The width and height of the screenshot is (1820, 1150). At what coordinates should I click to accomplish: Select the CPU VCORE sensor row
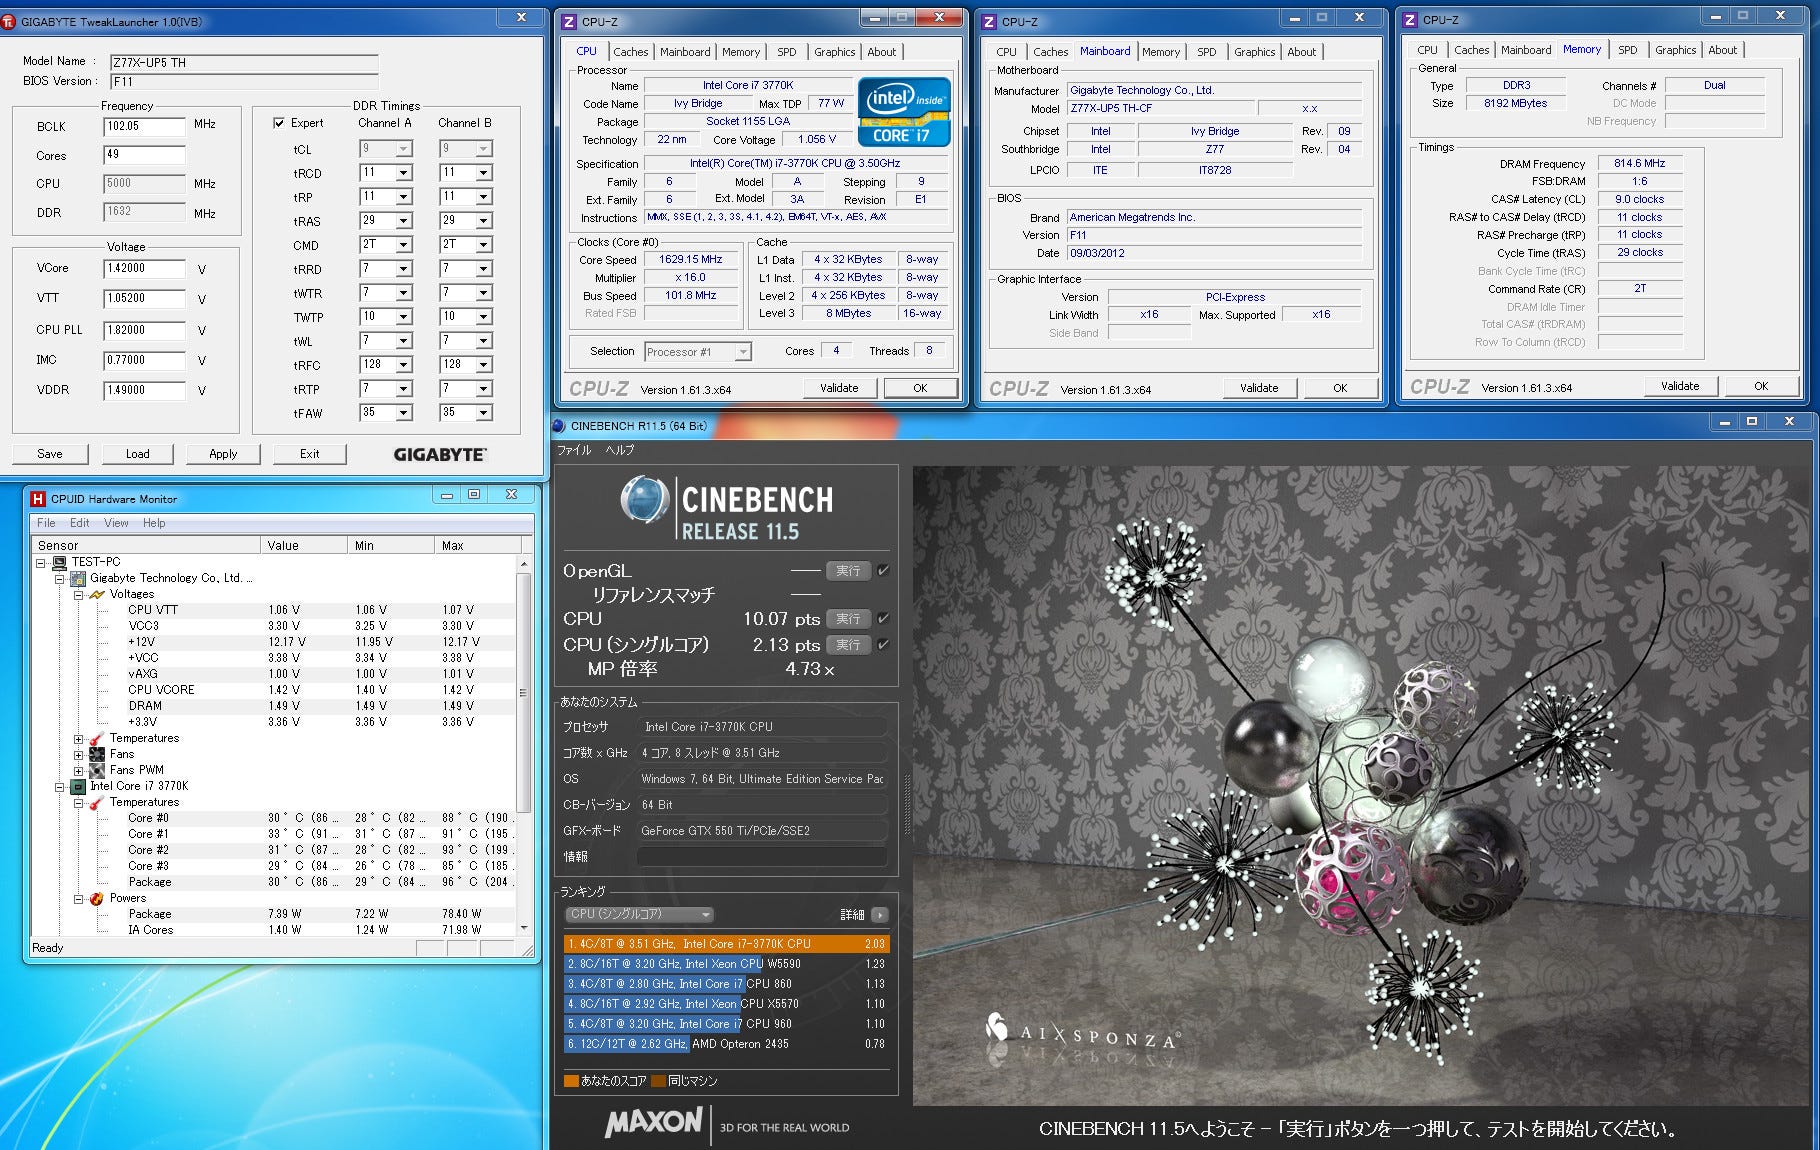(275, 690)
